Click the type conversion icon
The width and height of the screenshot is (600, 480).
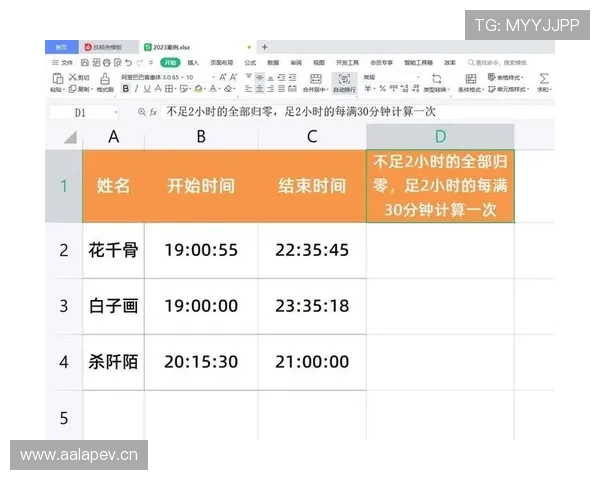pyautogui.click(x=437, y=79)
